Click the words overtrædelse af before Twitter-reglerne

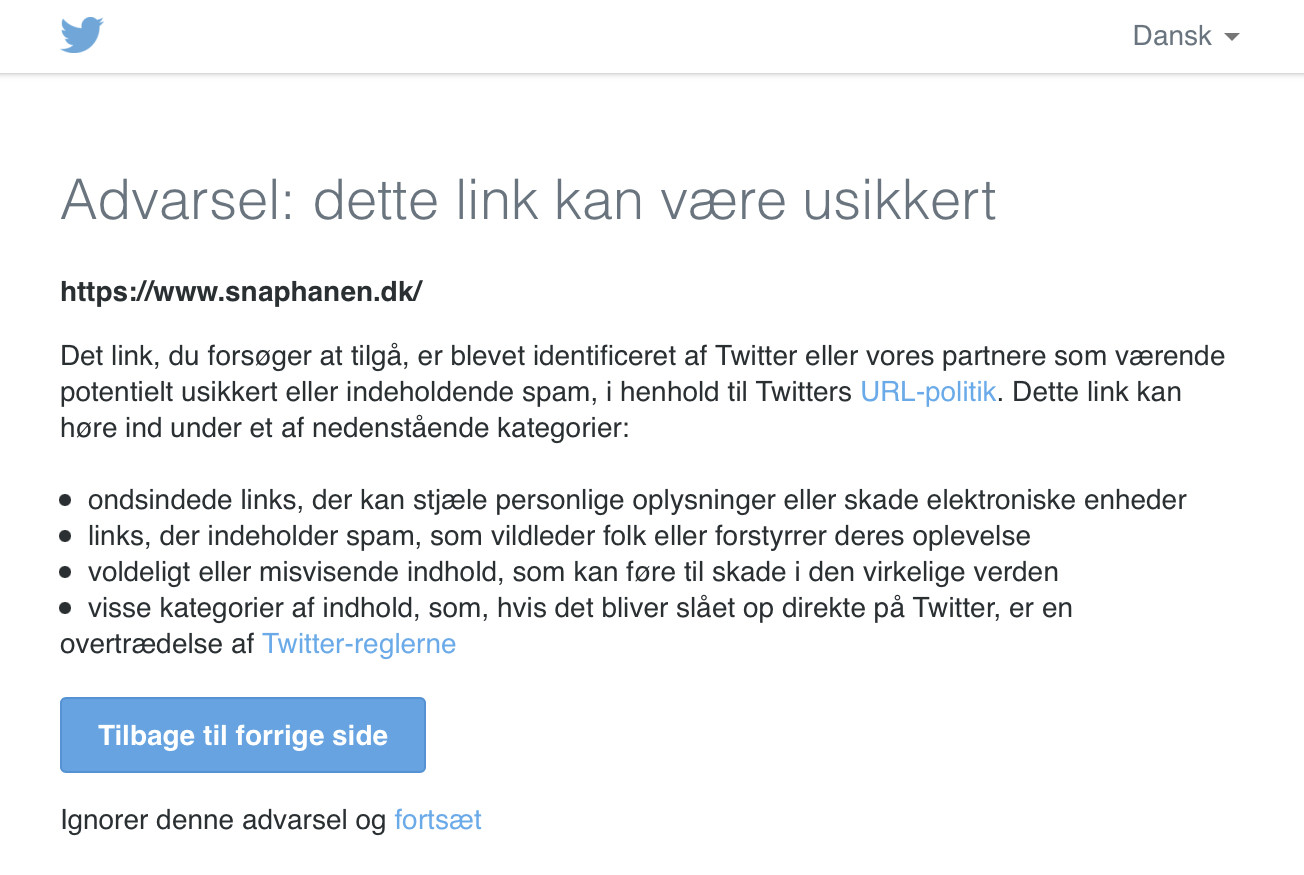pyautogui.click(x=157, y=643)
